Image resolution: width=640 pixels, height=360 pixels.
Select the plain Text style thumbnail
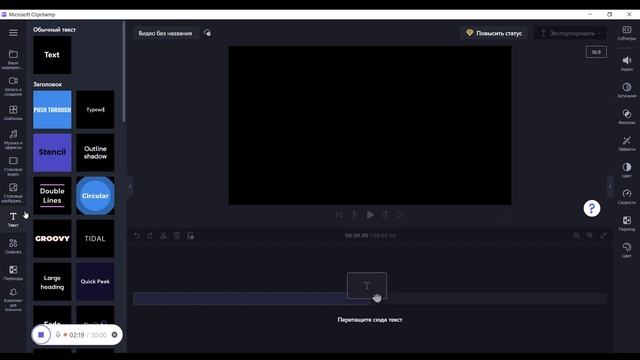tap(52, 55)
